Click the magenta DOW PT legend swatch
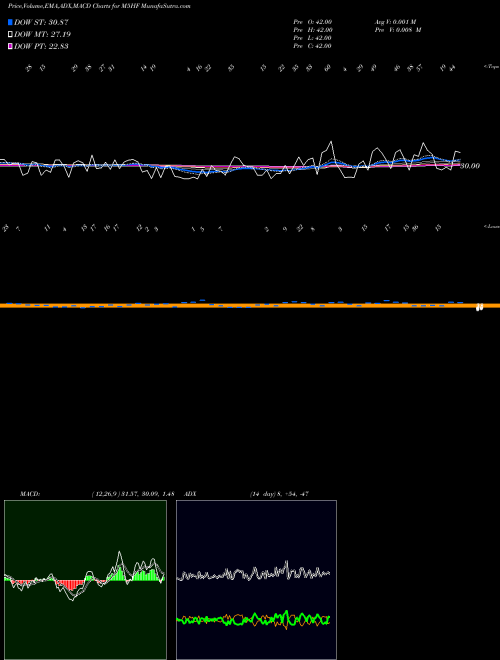 pyautogui.click(x=10, y=46)
